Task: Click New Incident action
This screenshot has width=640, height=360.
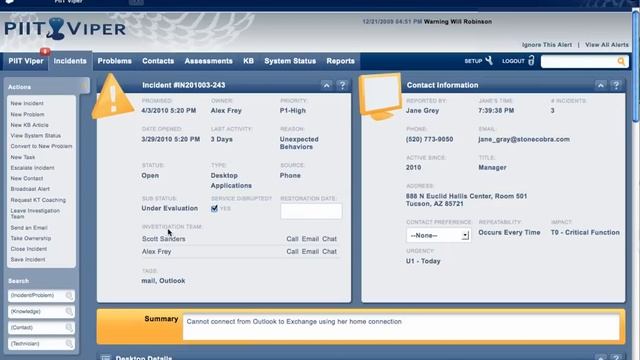Action: pyautogui.click(x=27, y=103)
